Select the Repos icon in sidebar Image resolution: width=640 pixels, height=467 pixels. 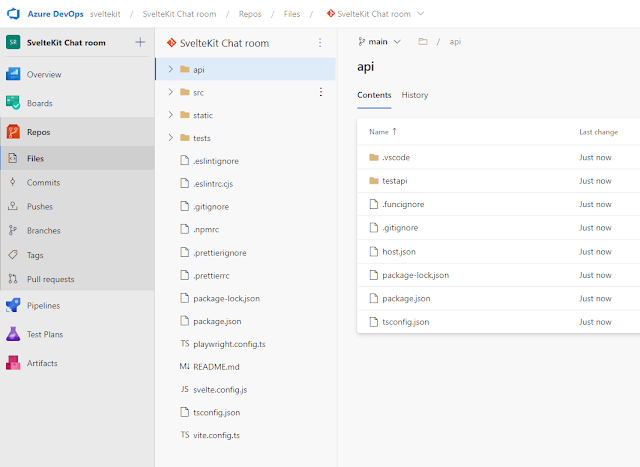(x=13, y=132)
